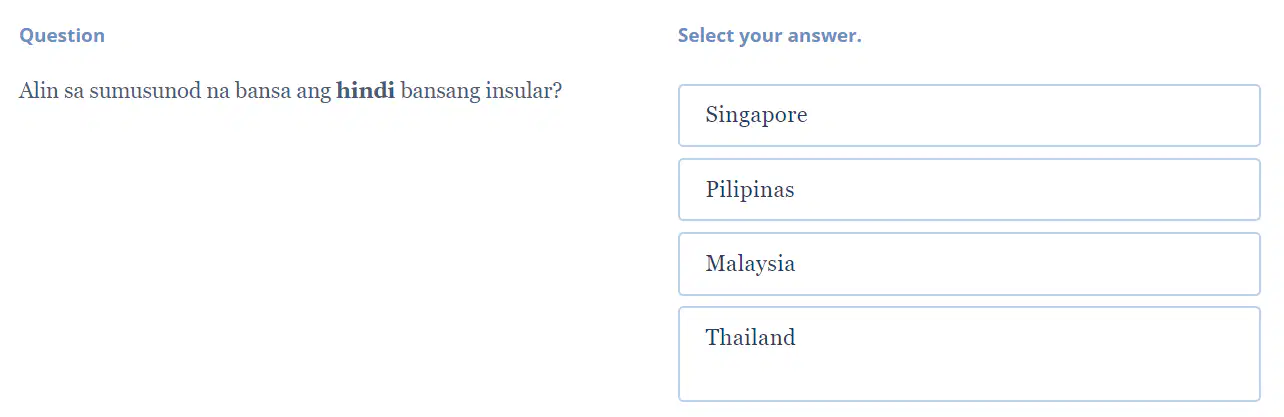
Task: Select Thailand as your answer
Action: pyautogui.click(x=969, y=354)
